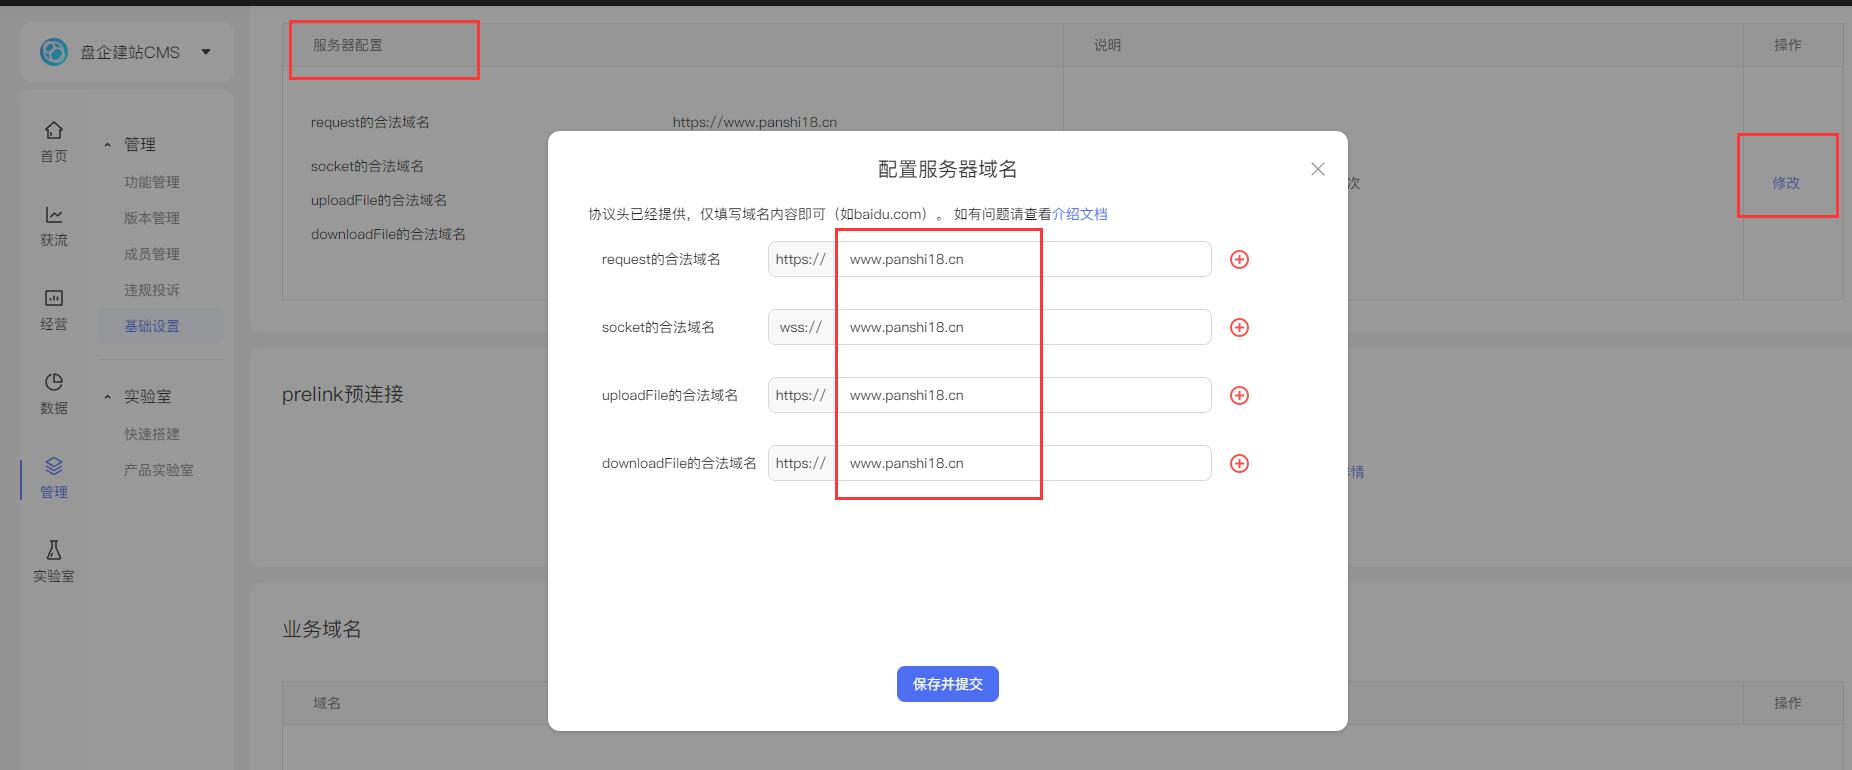Open the 介绍文档 link

1080,214
